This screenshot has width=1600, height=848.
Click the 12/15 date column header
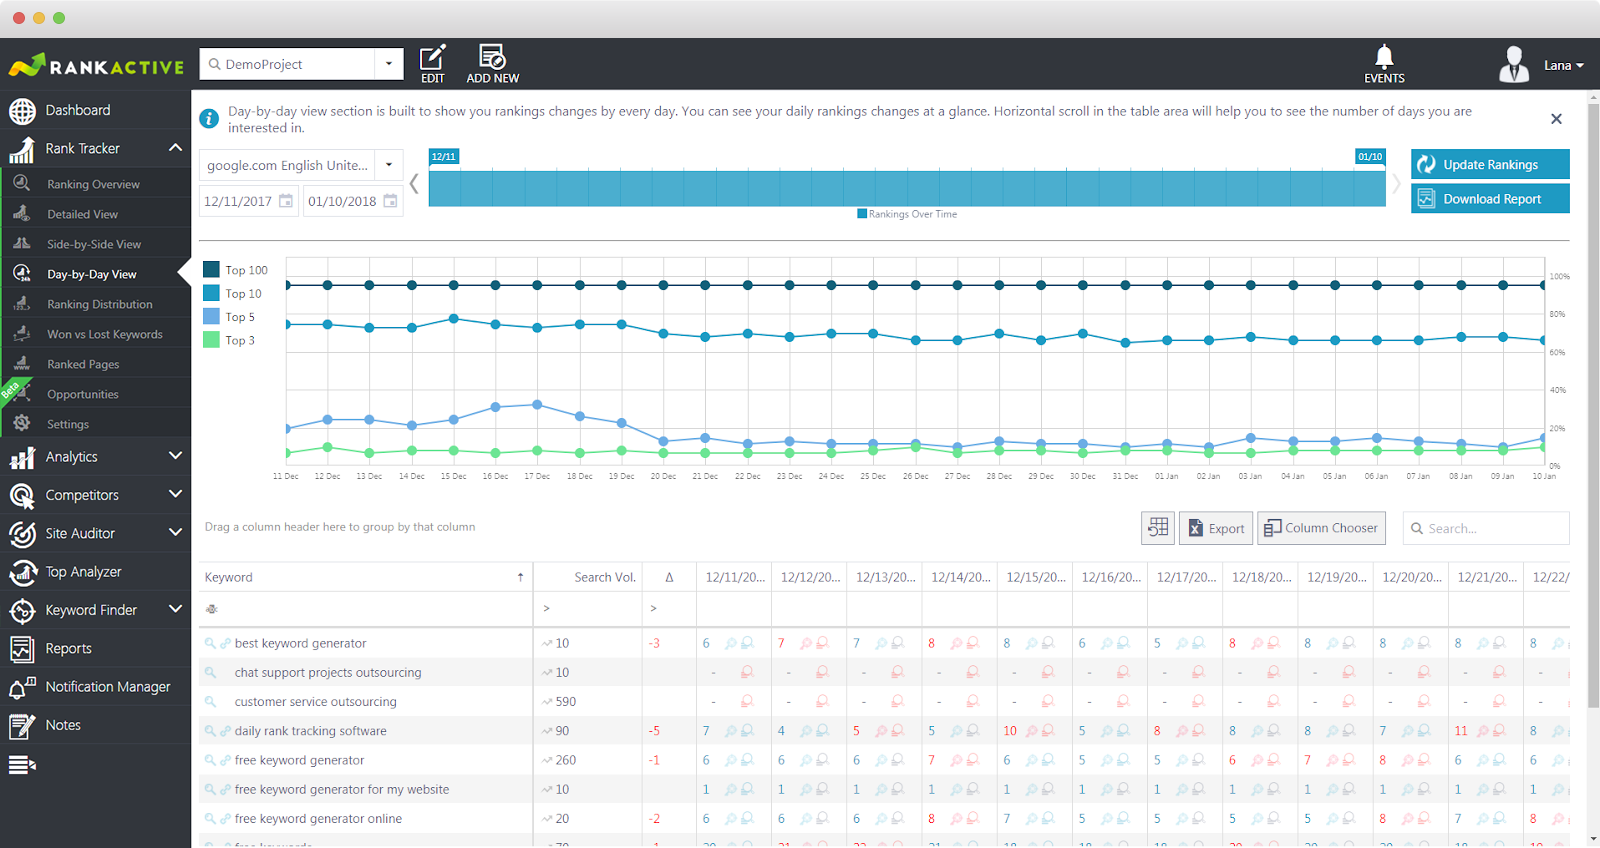coord(1034,577)
